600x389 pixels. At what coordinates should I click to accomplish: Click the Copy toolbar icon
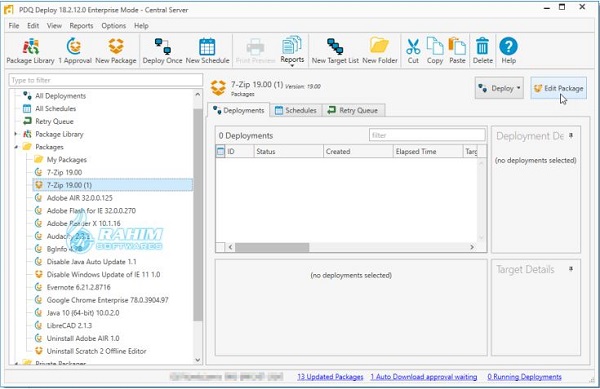coord(435,51)
